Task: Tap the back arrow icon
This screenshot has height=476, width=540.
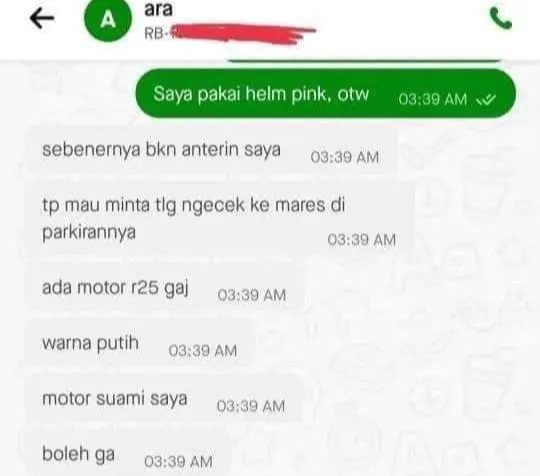Action: pos(42,18)
